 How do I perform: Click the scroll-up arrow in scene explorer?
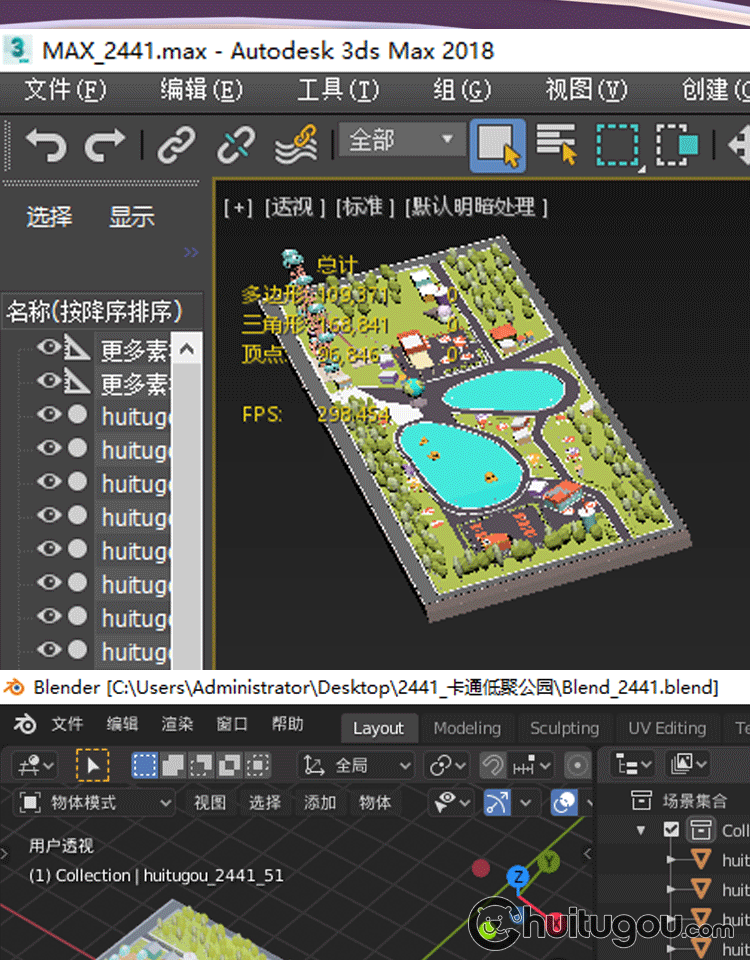click(x=187, y=350)
